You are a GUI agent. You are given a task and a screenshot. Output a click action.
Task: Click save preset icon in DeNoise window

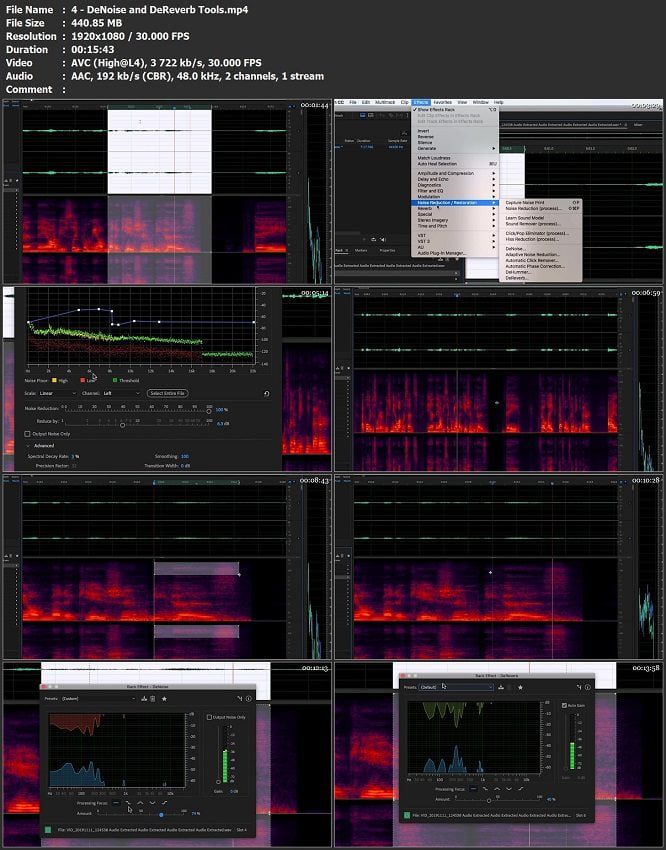144,699
